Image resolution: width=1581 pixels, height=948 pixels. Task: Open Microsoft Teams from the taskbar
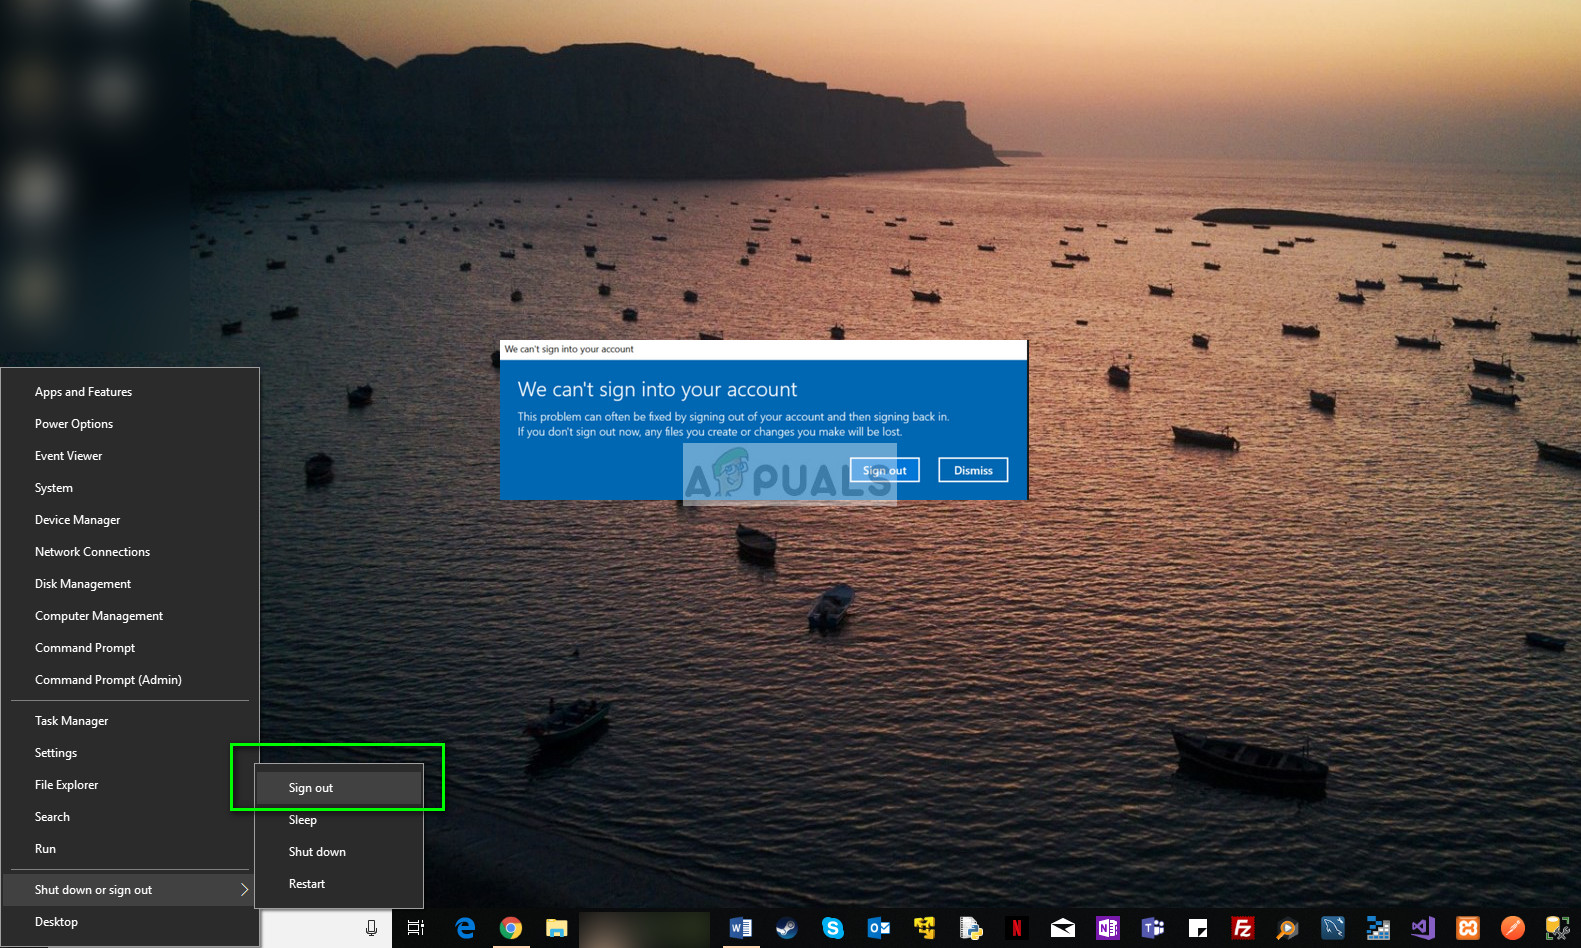pyautogui.click(x=1153, y=929)
